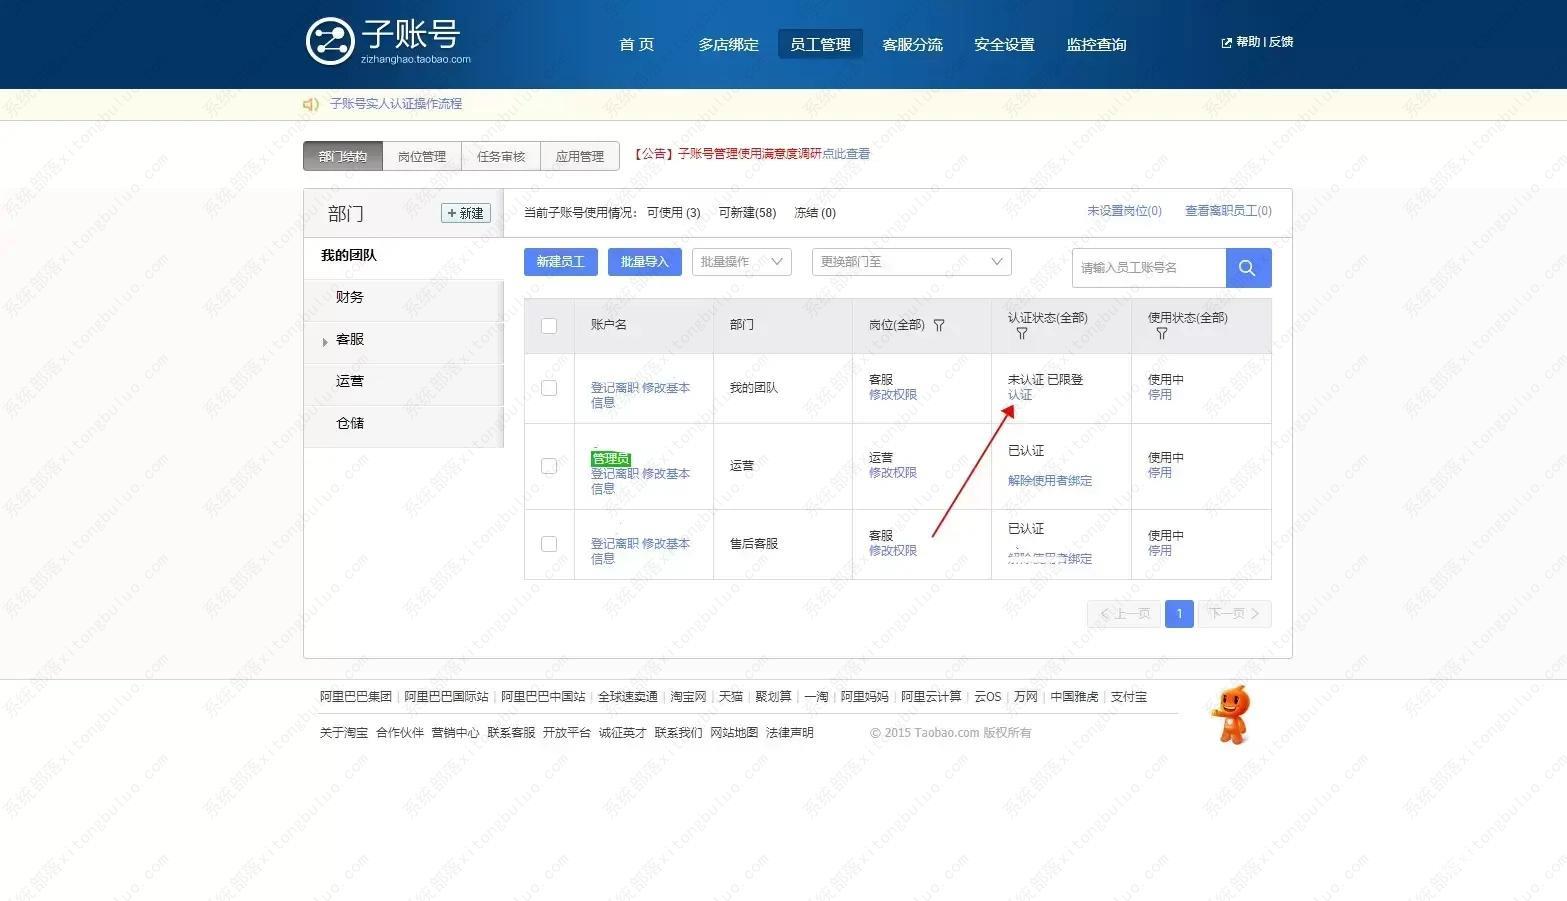This screenshot has width=1567, height=901.
Task: Click the +新建 department button
Action: tap(466, 213)
